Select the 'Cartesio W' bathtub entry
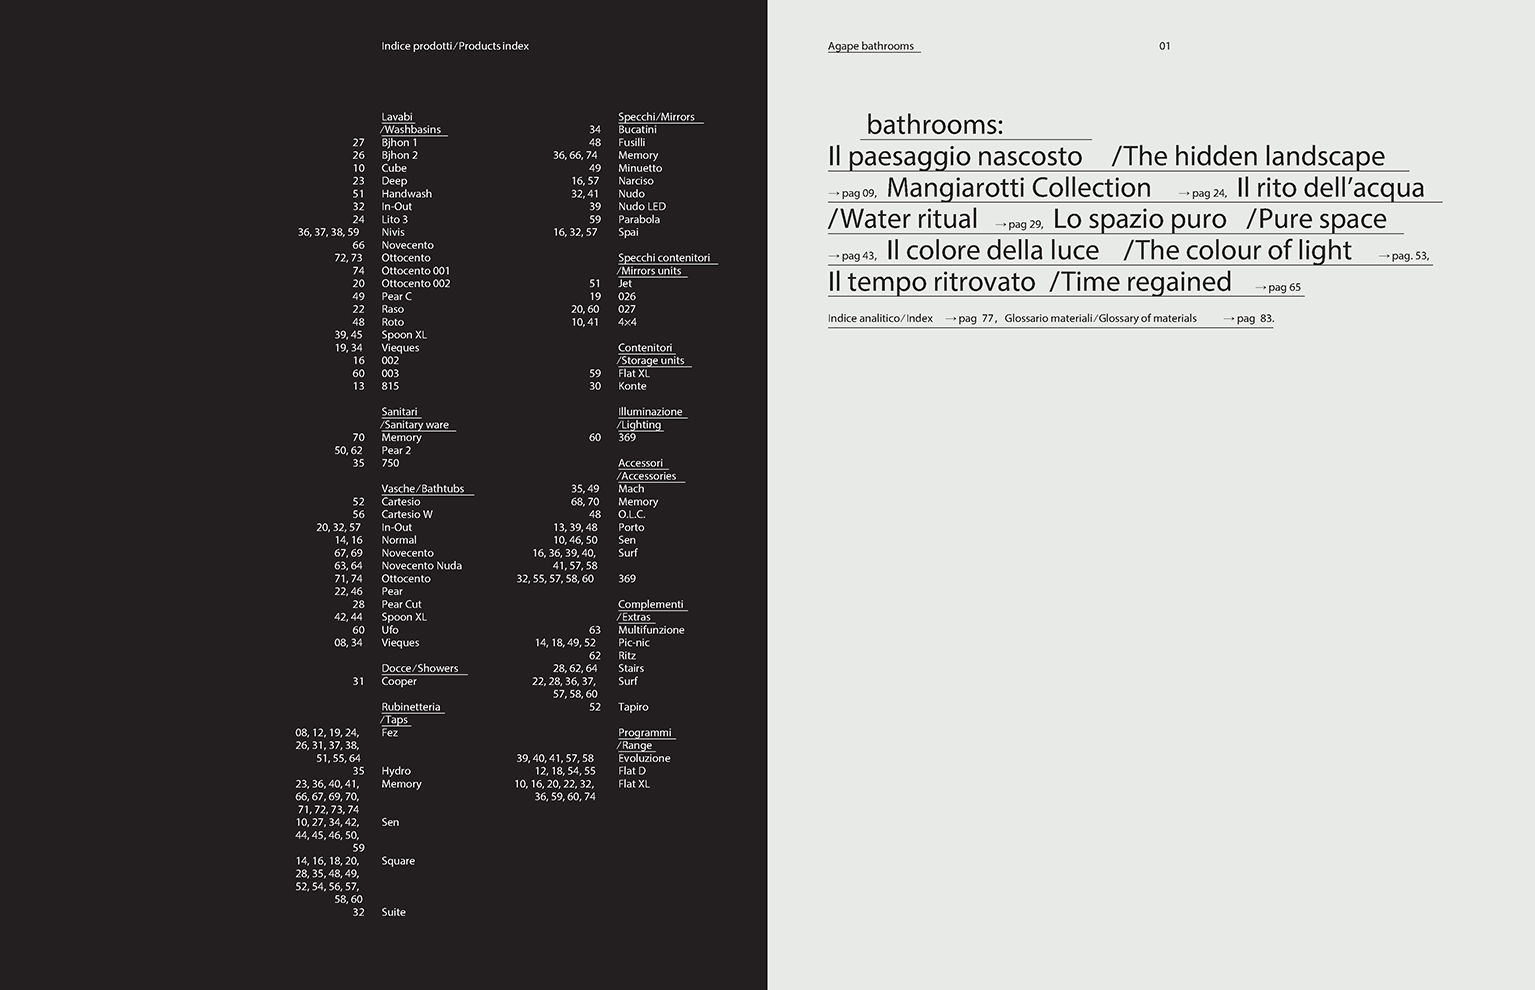 (x=407, y=515)
